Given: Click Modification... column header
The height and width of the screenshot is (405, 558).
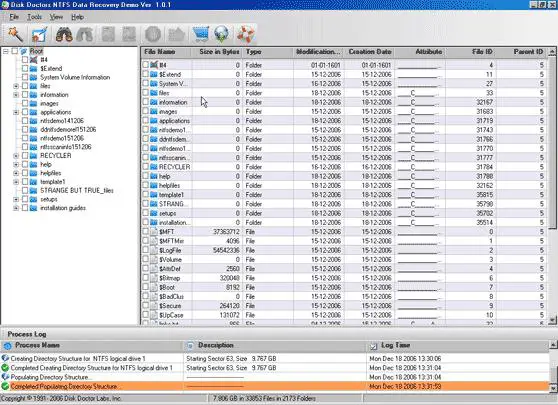Looking at the screenshot, I should click(x=319, y=52).
